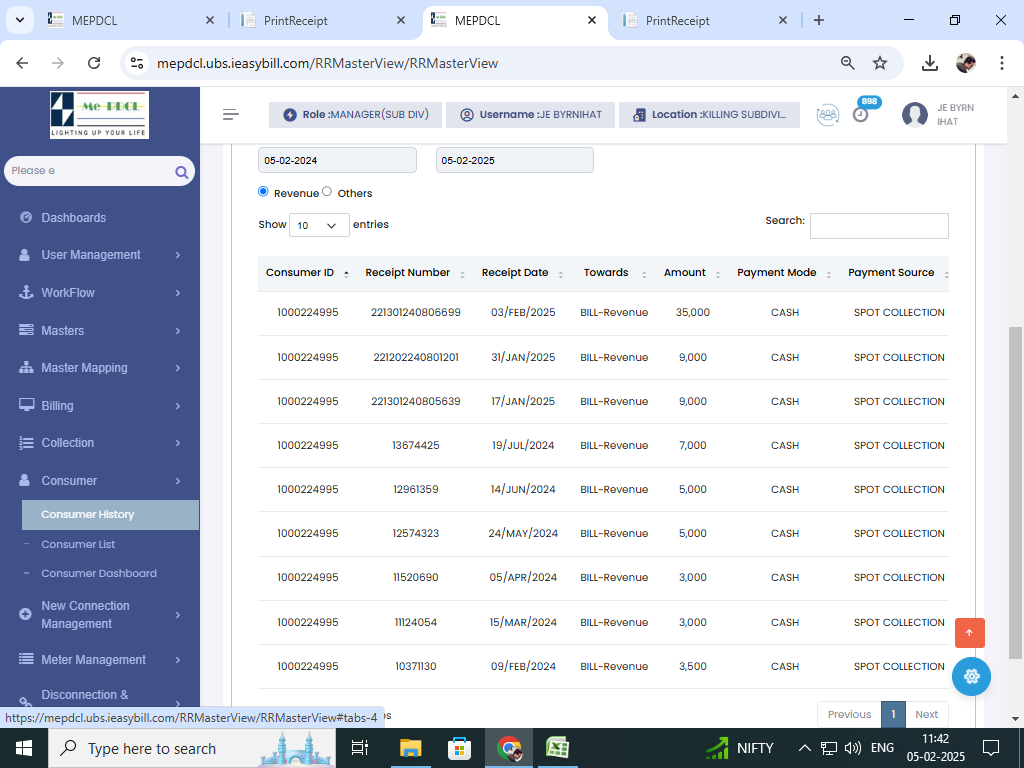This screenshot has width=1024, height=768.
Task: Click the browser address bar URL
Action: point(327,63)
